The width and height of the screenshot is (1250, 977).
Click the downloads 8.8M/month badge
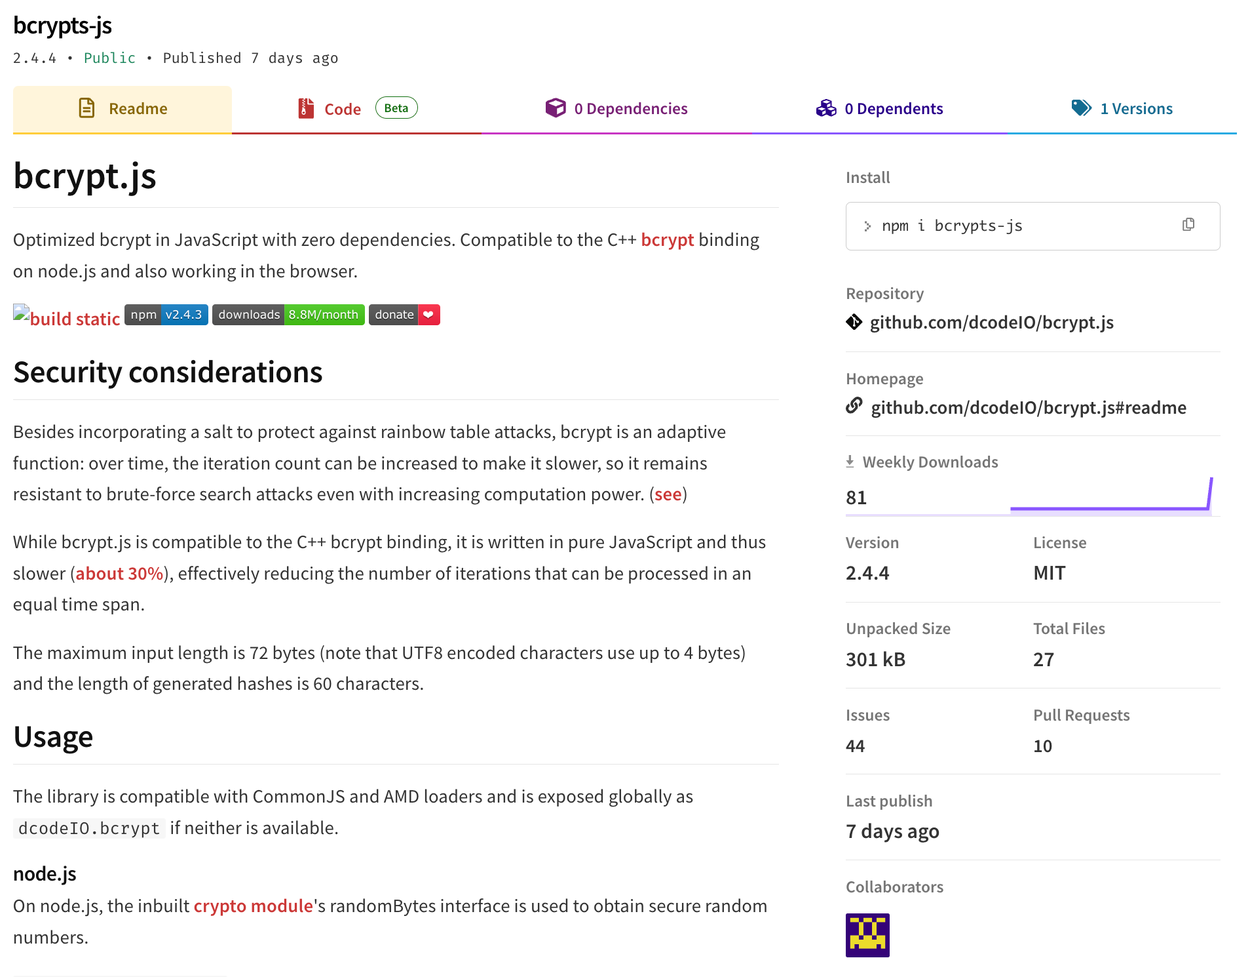pos(289,314)
